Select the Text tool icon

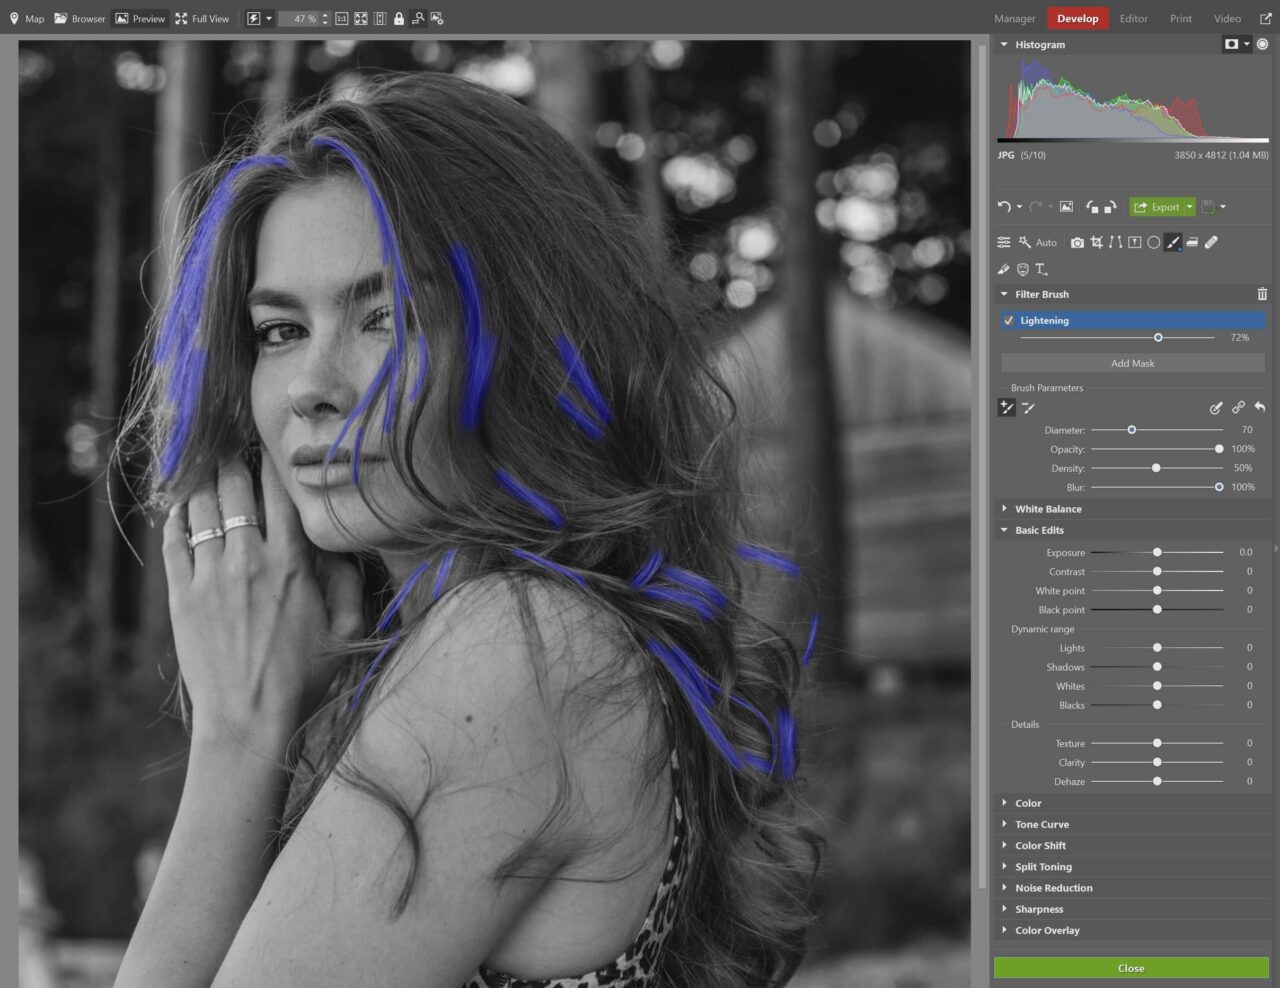click(x=1041, y=269)
